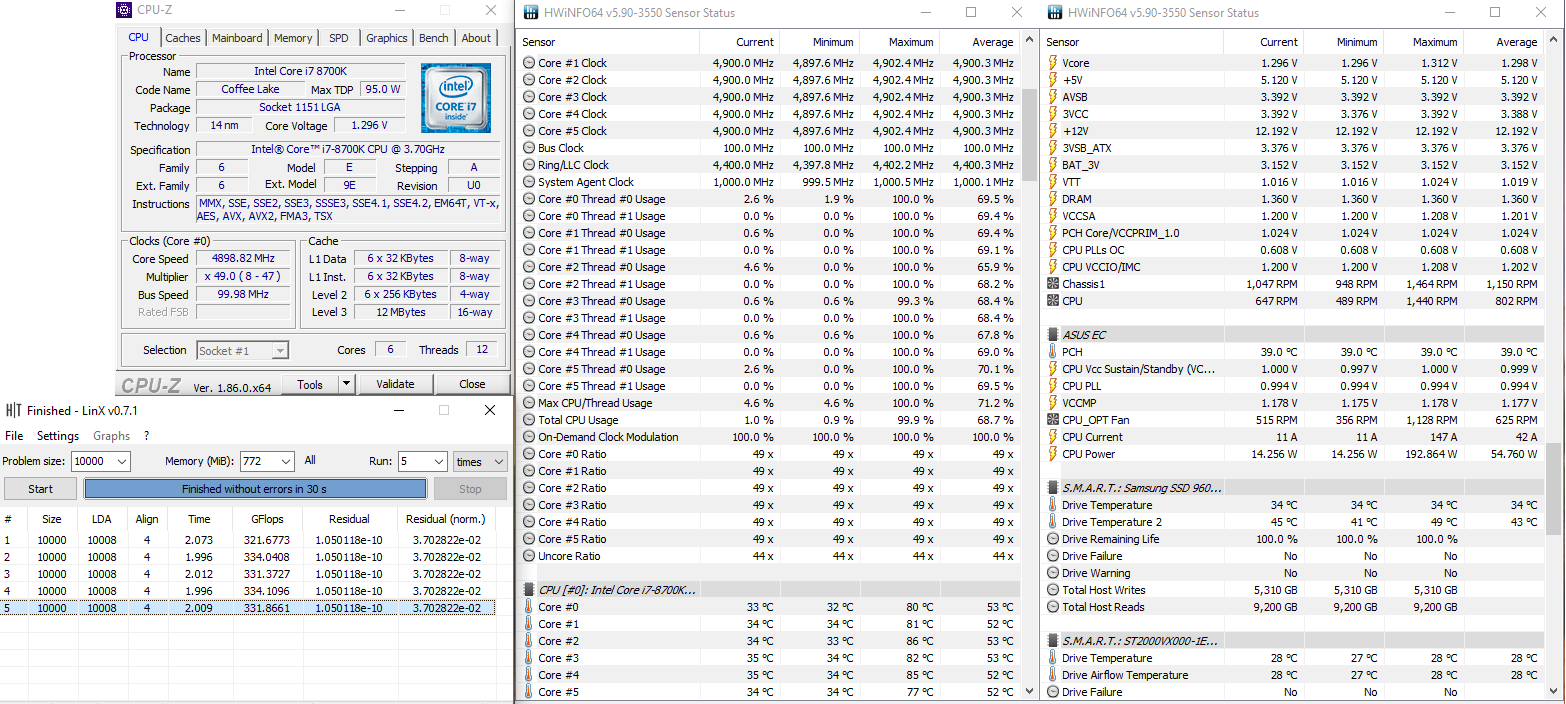Open the Run count dropdown in LinX
The height and width of the screenshot is (704, 1566).
pyautogui.click(x=438, y=461)
